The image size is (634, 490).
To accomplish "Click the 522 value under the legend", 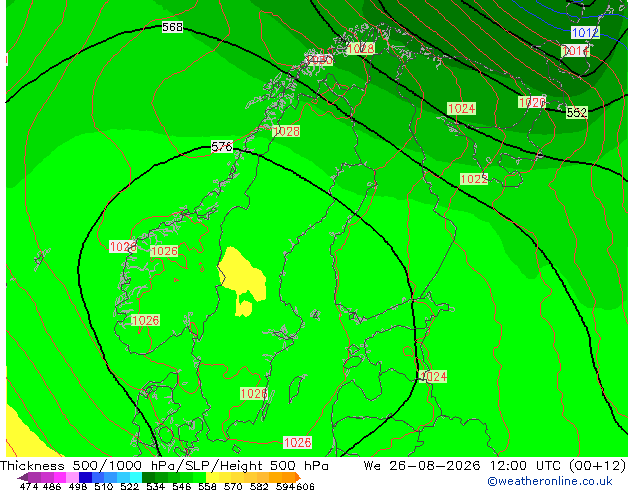I will pyautogui.click(x=130, y=486).
